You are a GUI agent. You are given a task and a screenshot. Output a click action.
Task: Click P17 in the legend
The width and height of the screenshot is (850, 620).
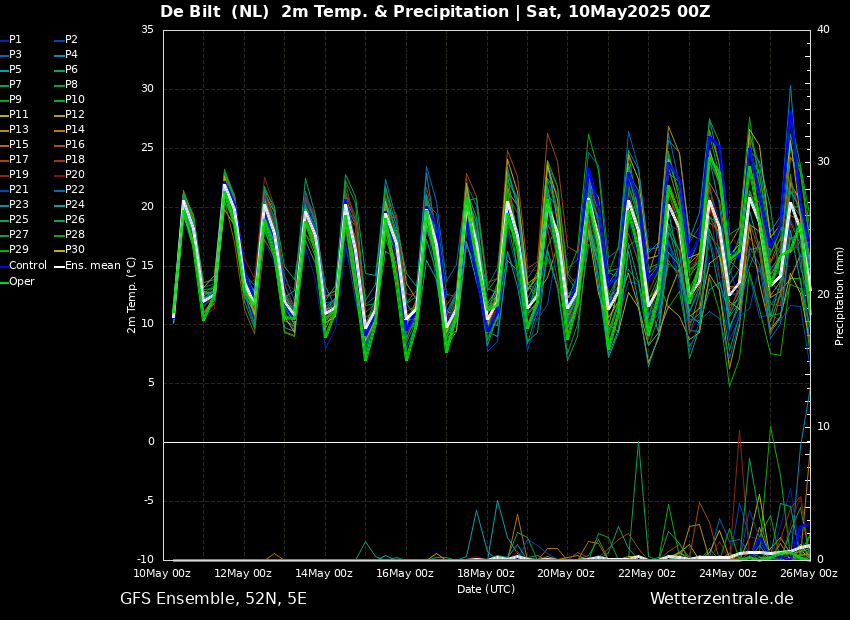(x=14, y=159)
